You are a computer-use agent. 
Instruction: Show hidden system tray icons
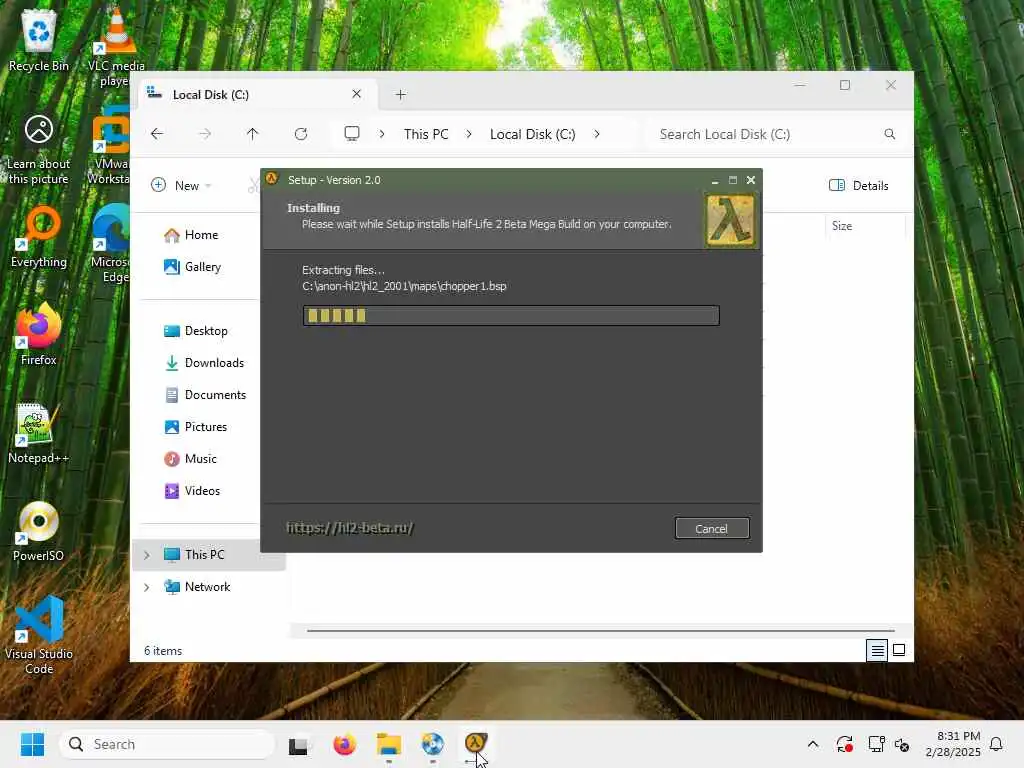pyautogui.click(x=813, y=744)
